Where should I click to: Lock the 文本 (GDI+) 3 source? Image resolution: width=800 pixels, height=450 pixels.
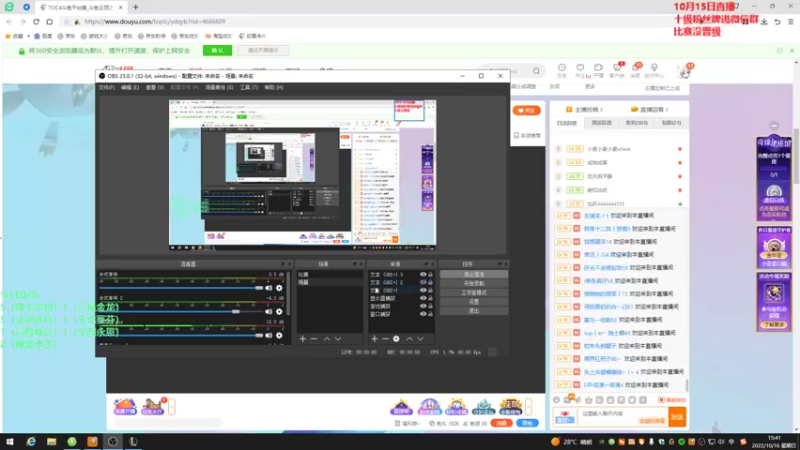point(430,274)
